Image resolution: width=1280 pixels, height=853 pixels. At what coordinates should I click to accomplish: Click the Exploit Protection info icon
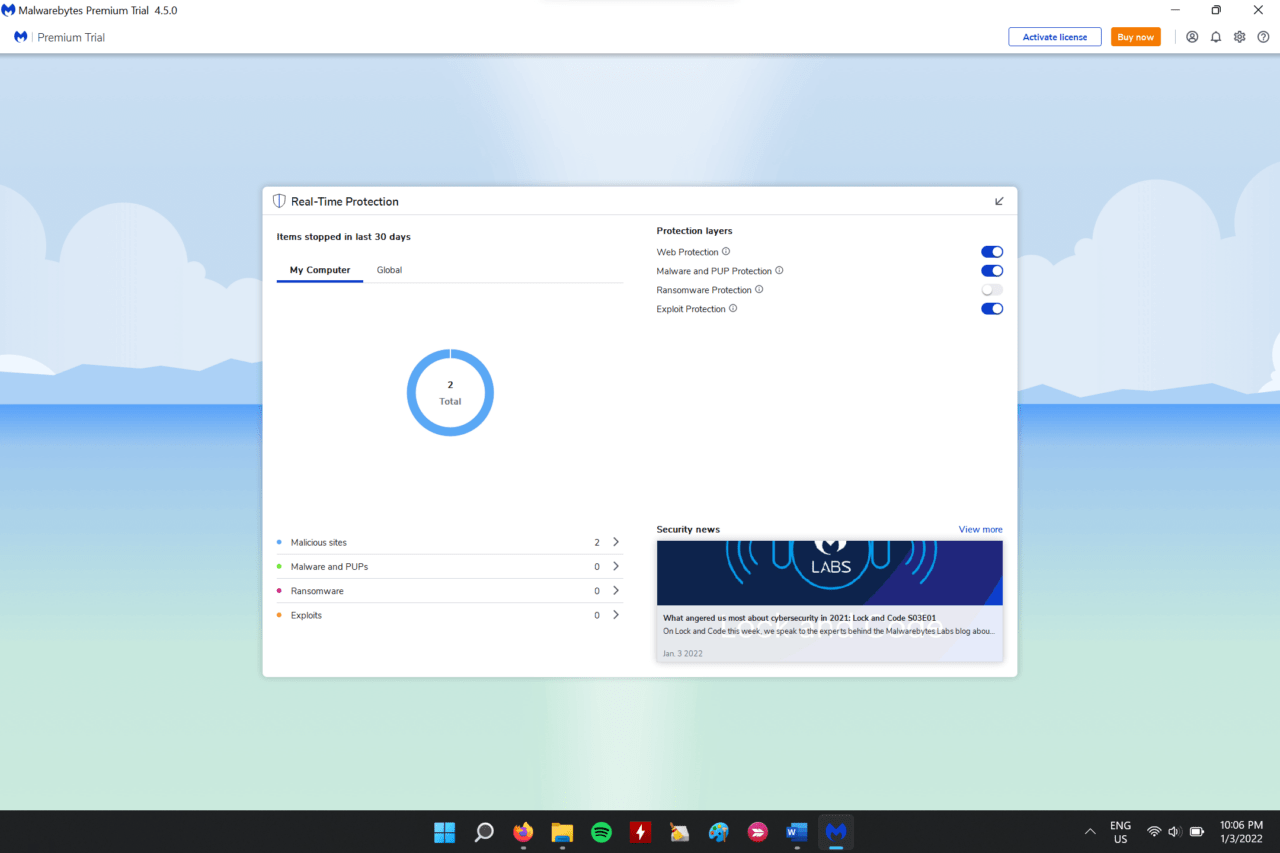pos(733,309)
